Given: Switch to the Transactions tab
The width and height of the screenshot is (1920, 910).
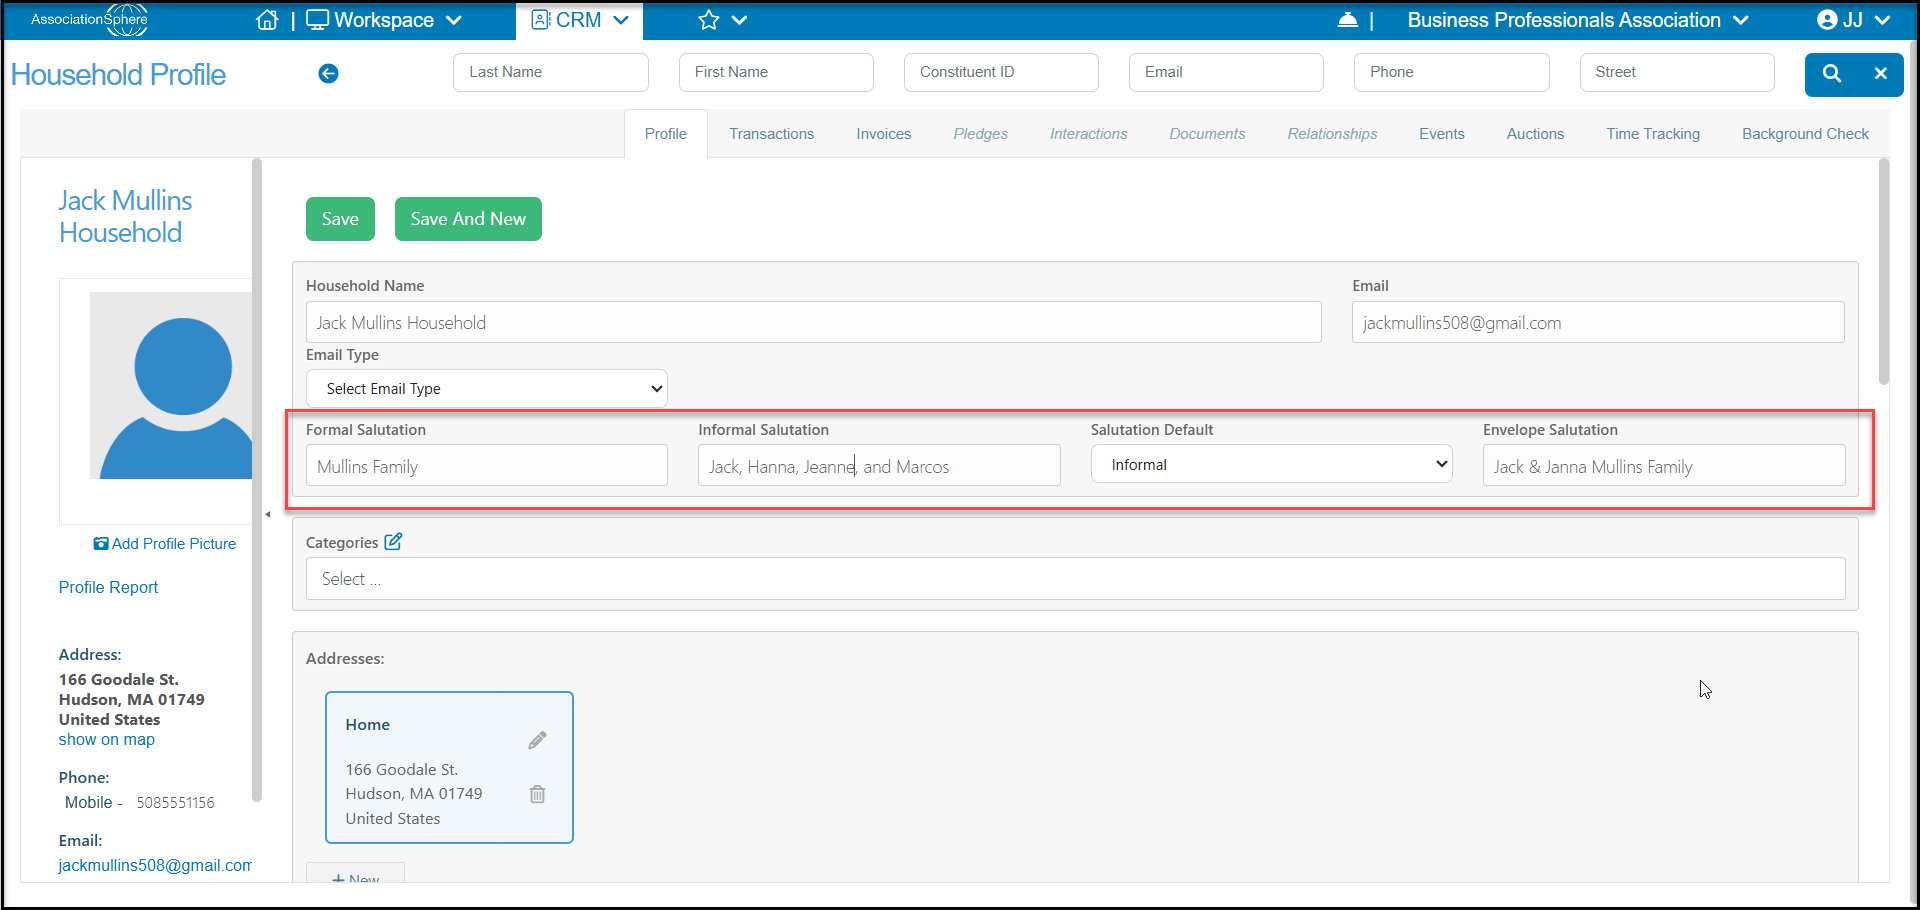Looking at the screenshot, I should 771,134.
